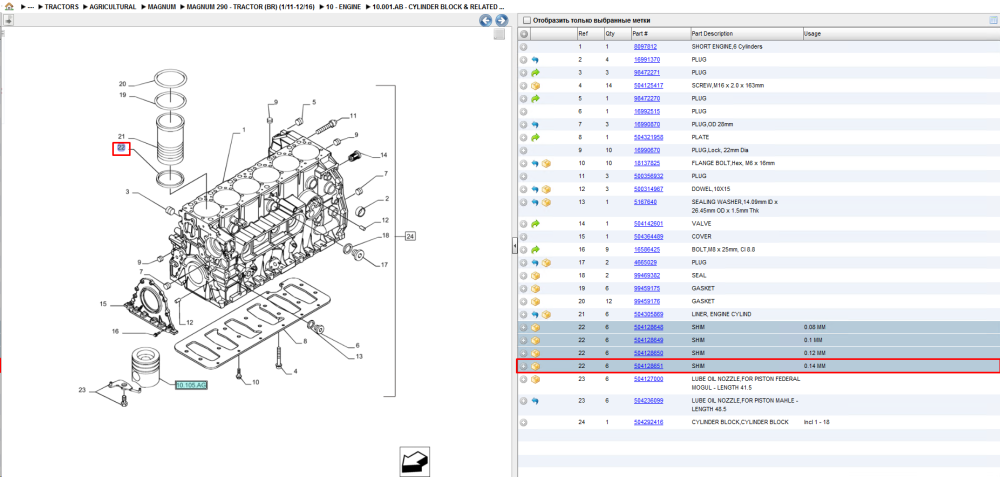The width and height of the screenshot is (1000, 477).
Task: Click blue arrow on DOWEL,10X15 row
Action: (535, 189)
